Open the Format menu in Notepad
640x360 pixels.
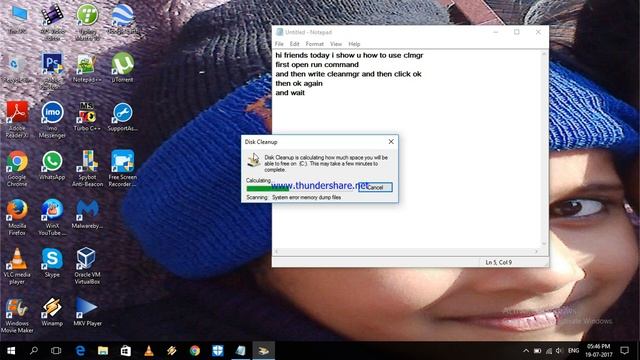coord(314,44)
